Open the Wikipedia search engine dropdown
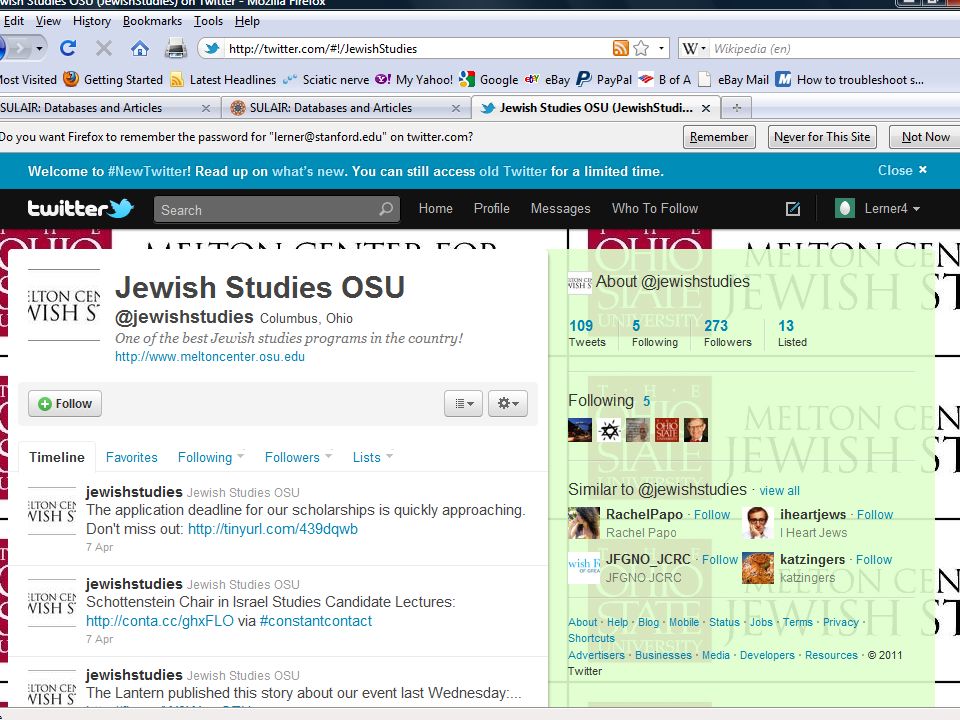The width and height of the screenshot is (960, 720). (x=703, y=48)
